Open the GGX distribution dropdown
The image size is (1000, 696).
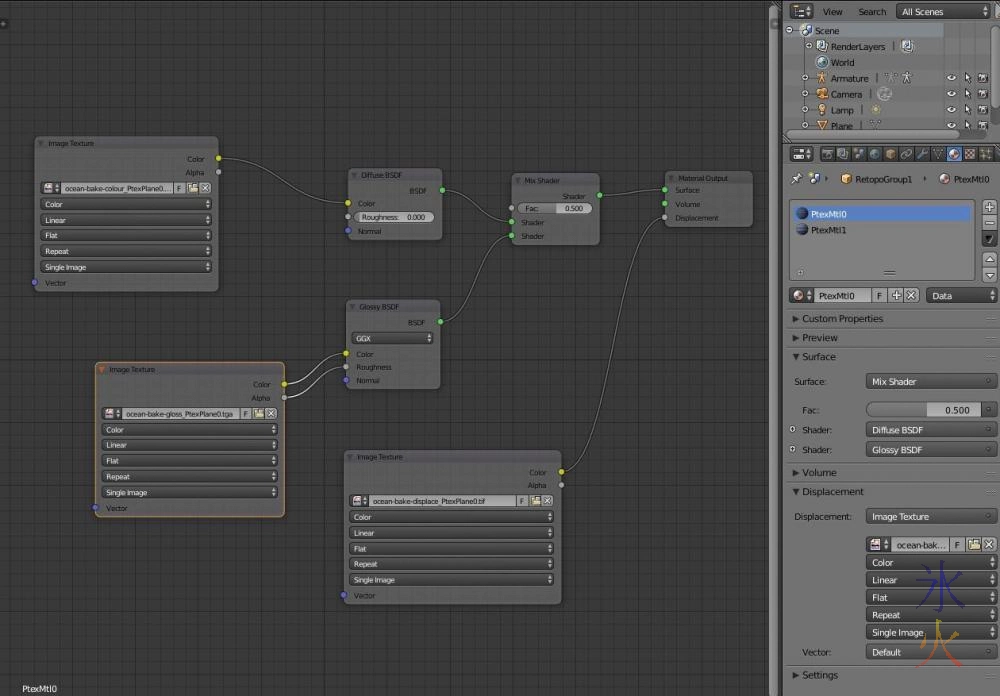[x=392, y=338]
